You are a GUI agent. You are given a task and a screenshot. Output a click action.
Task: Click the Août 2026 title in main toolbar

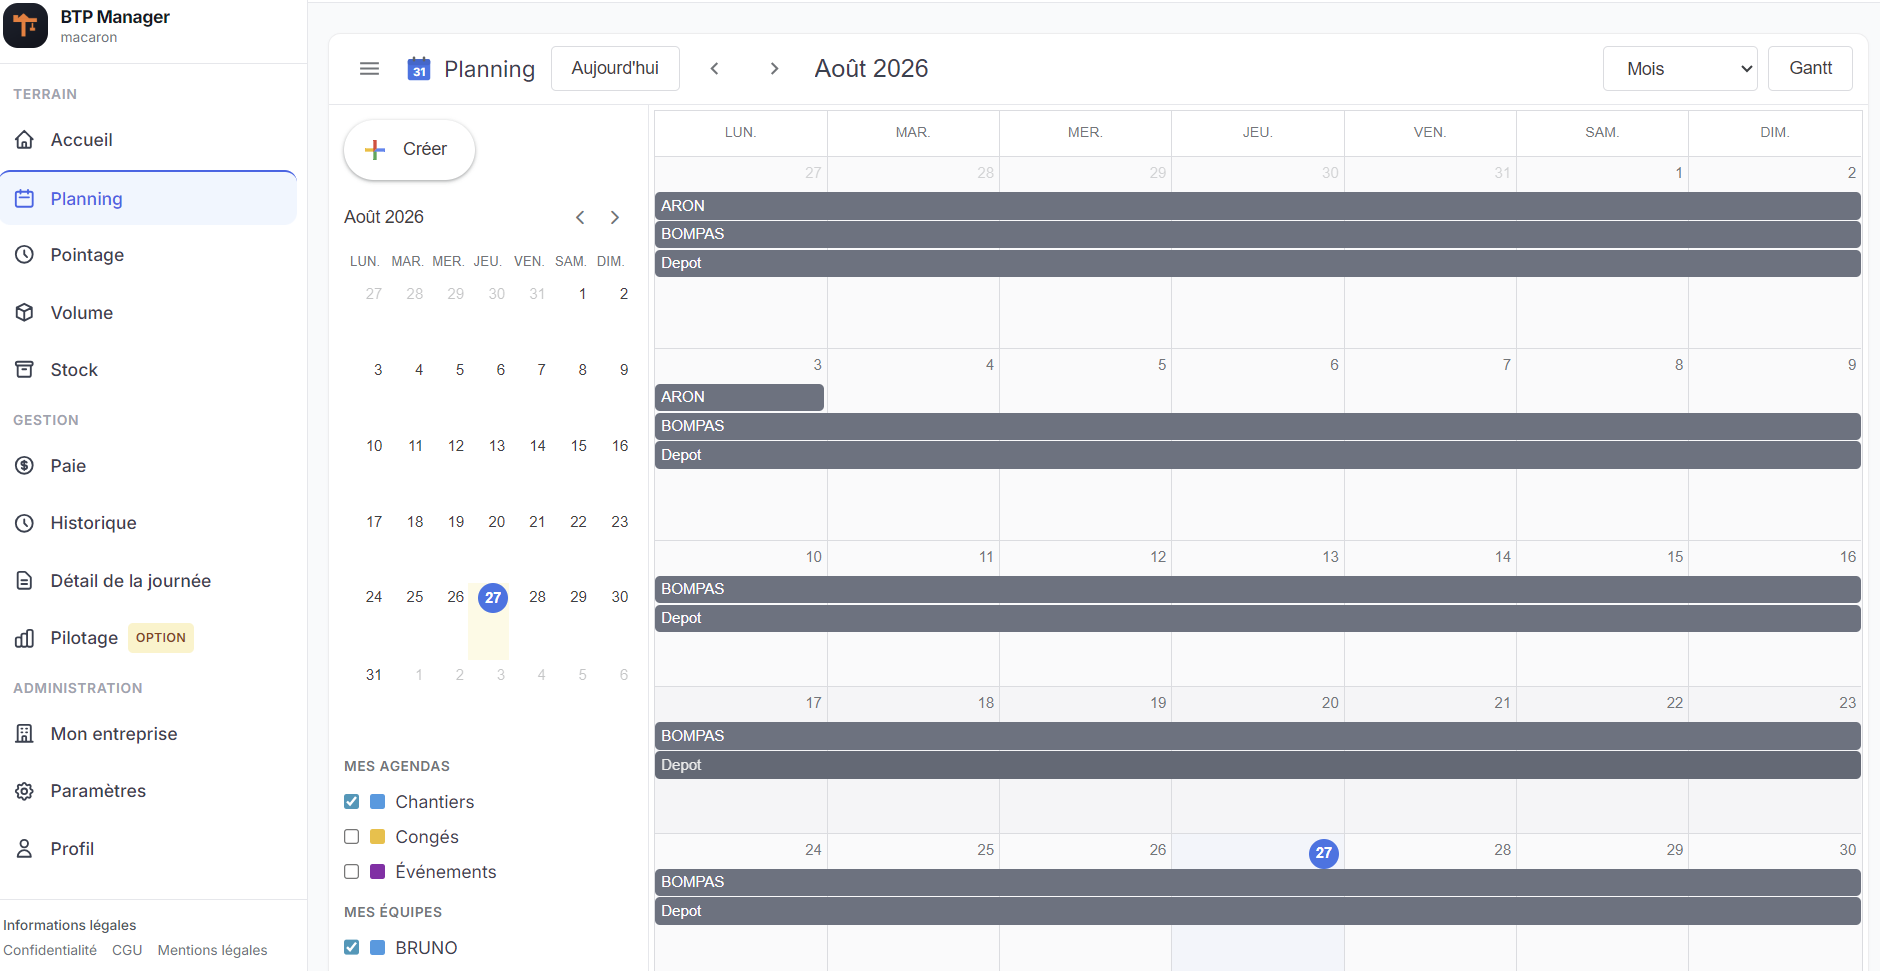click(871, 69)
